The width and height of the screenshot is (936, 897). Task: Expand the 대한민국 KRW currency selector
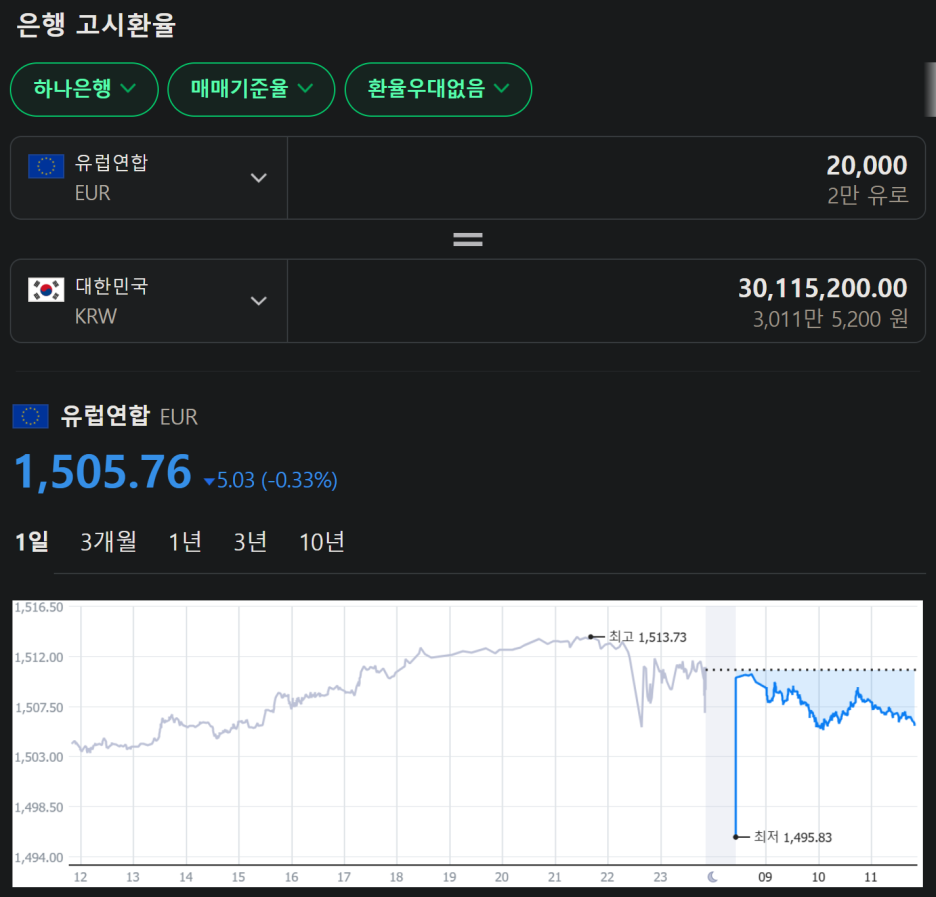(149, 301)
